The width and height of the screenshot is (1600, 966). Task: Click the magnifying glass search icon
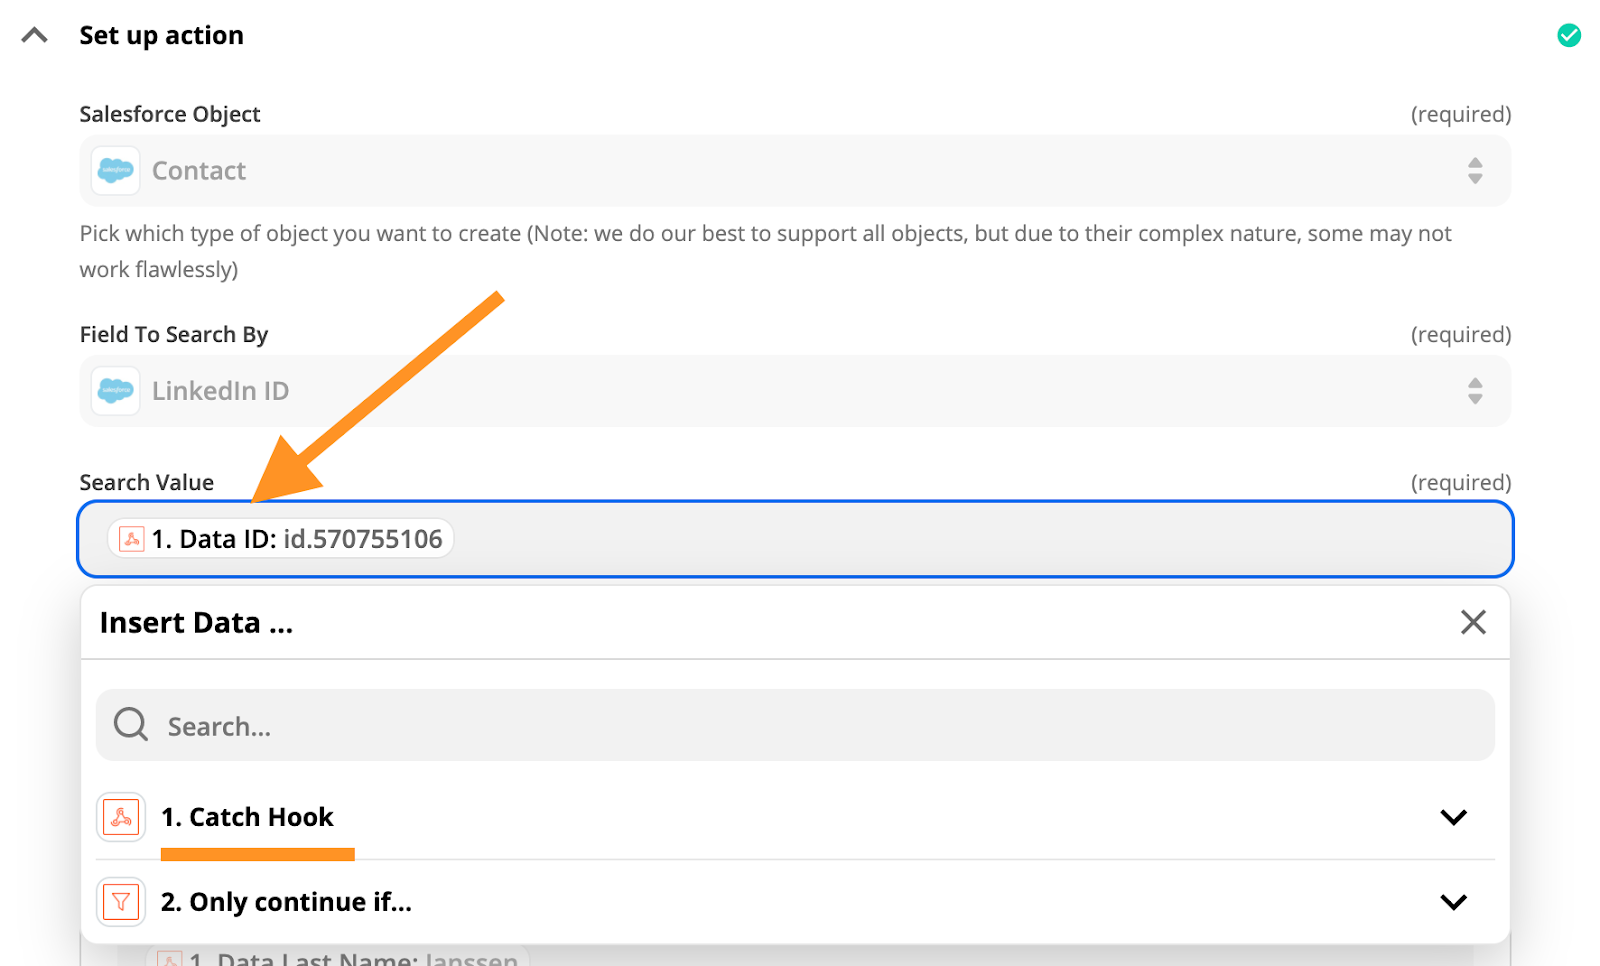click(131, 724)
